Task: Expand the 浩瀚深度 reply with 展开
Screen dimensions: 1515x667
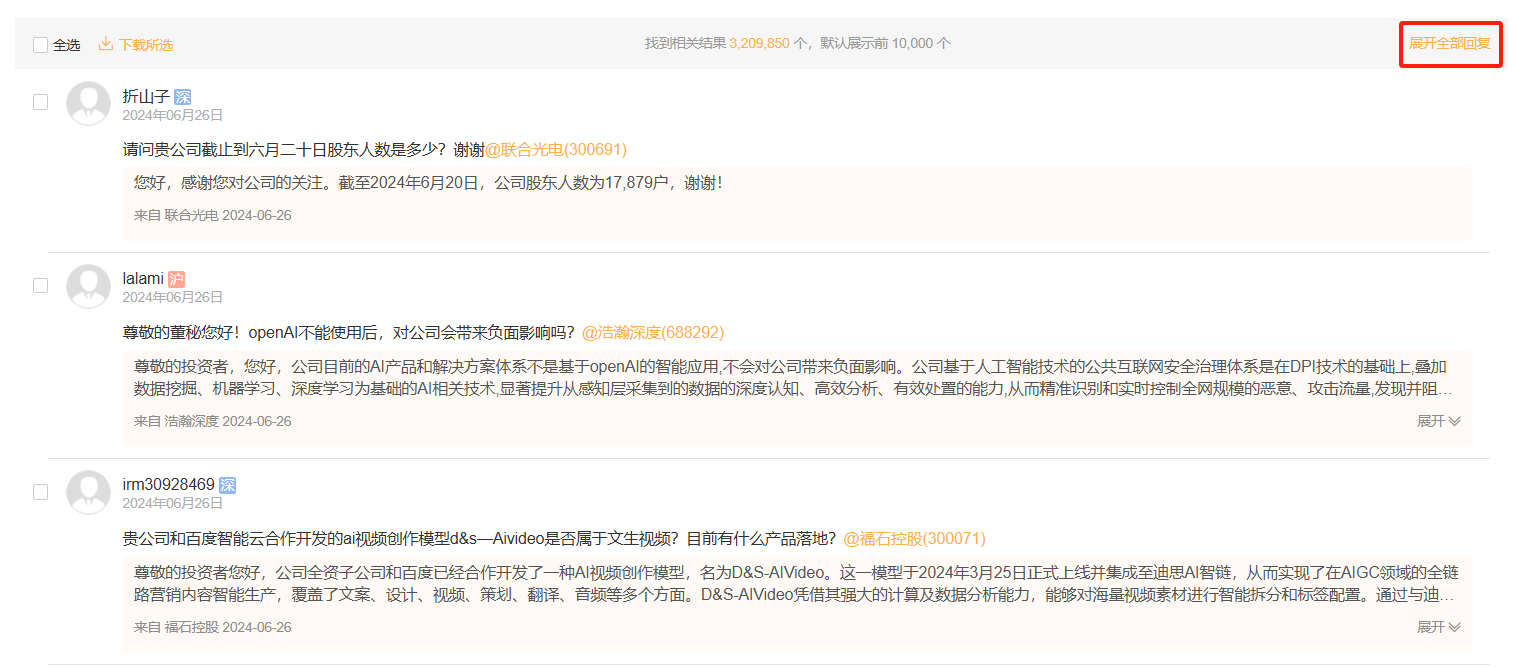Action: 1439,421
